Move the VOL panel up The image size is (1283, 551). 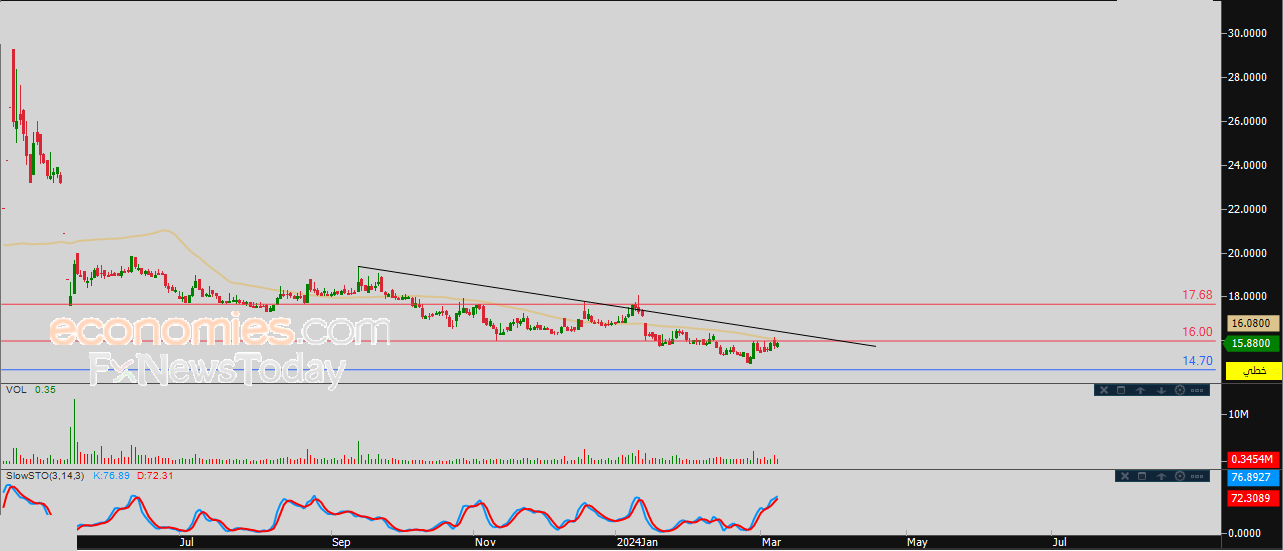pos(1140,390)
